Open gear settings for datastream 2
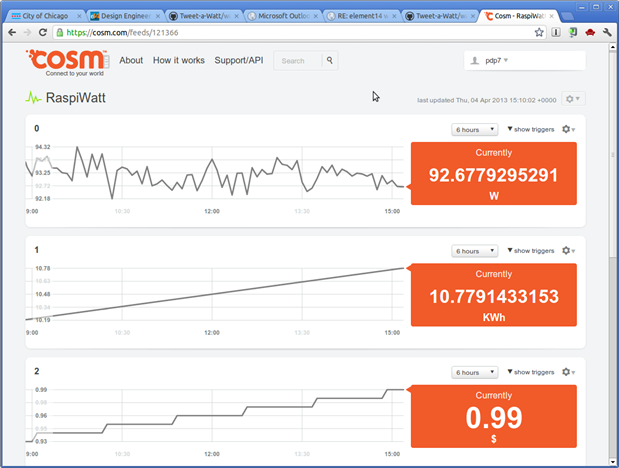This screenshot has height=468, width=619. point(568,372)
